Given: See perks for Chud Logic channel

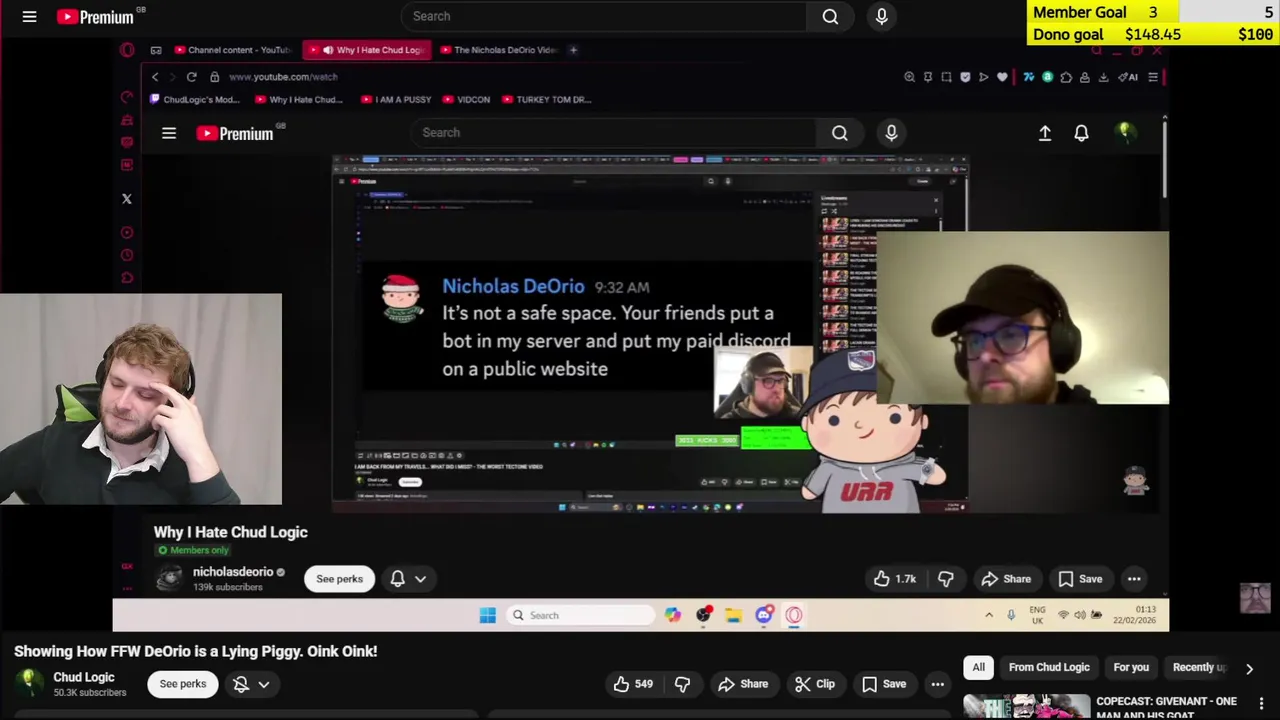Looking at the screenshot, I should (183, 684).
